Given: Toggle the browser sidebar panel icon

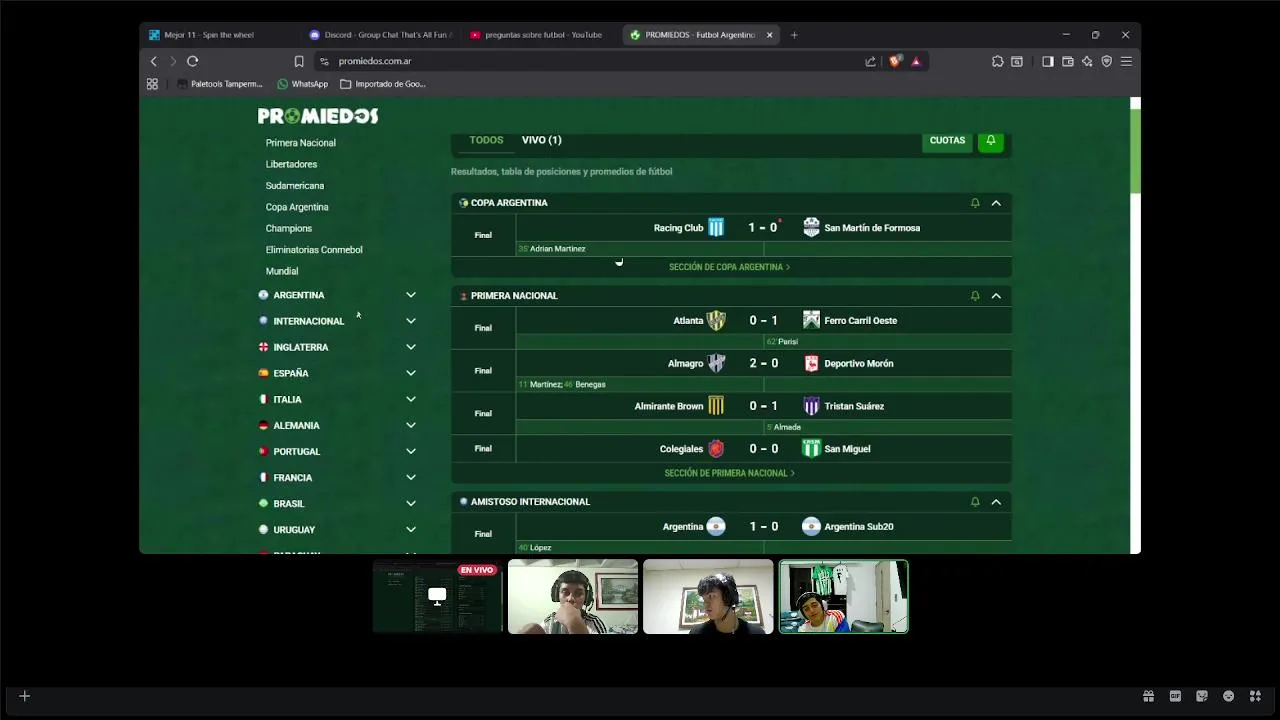Looking at the screenshot, I should click(1048, 61).
